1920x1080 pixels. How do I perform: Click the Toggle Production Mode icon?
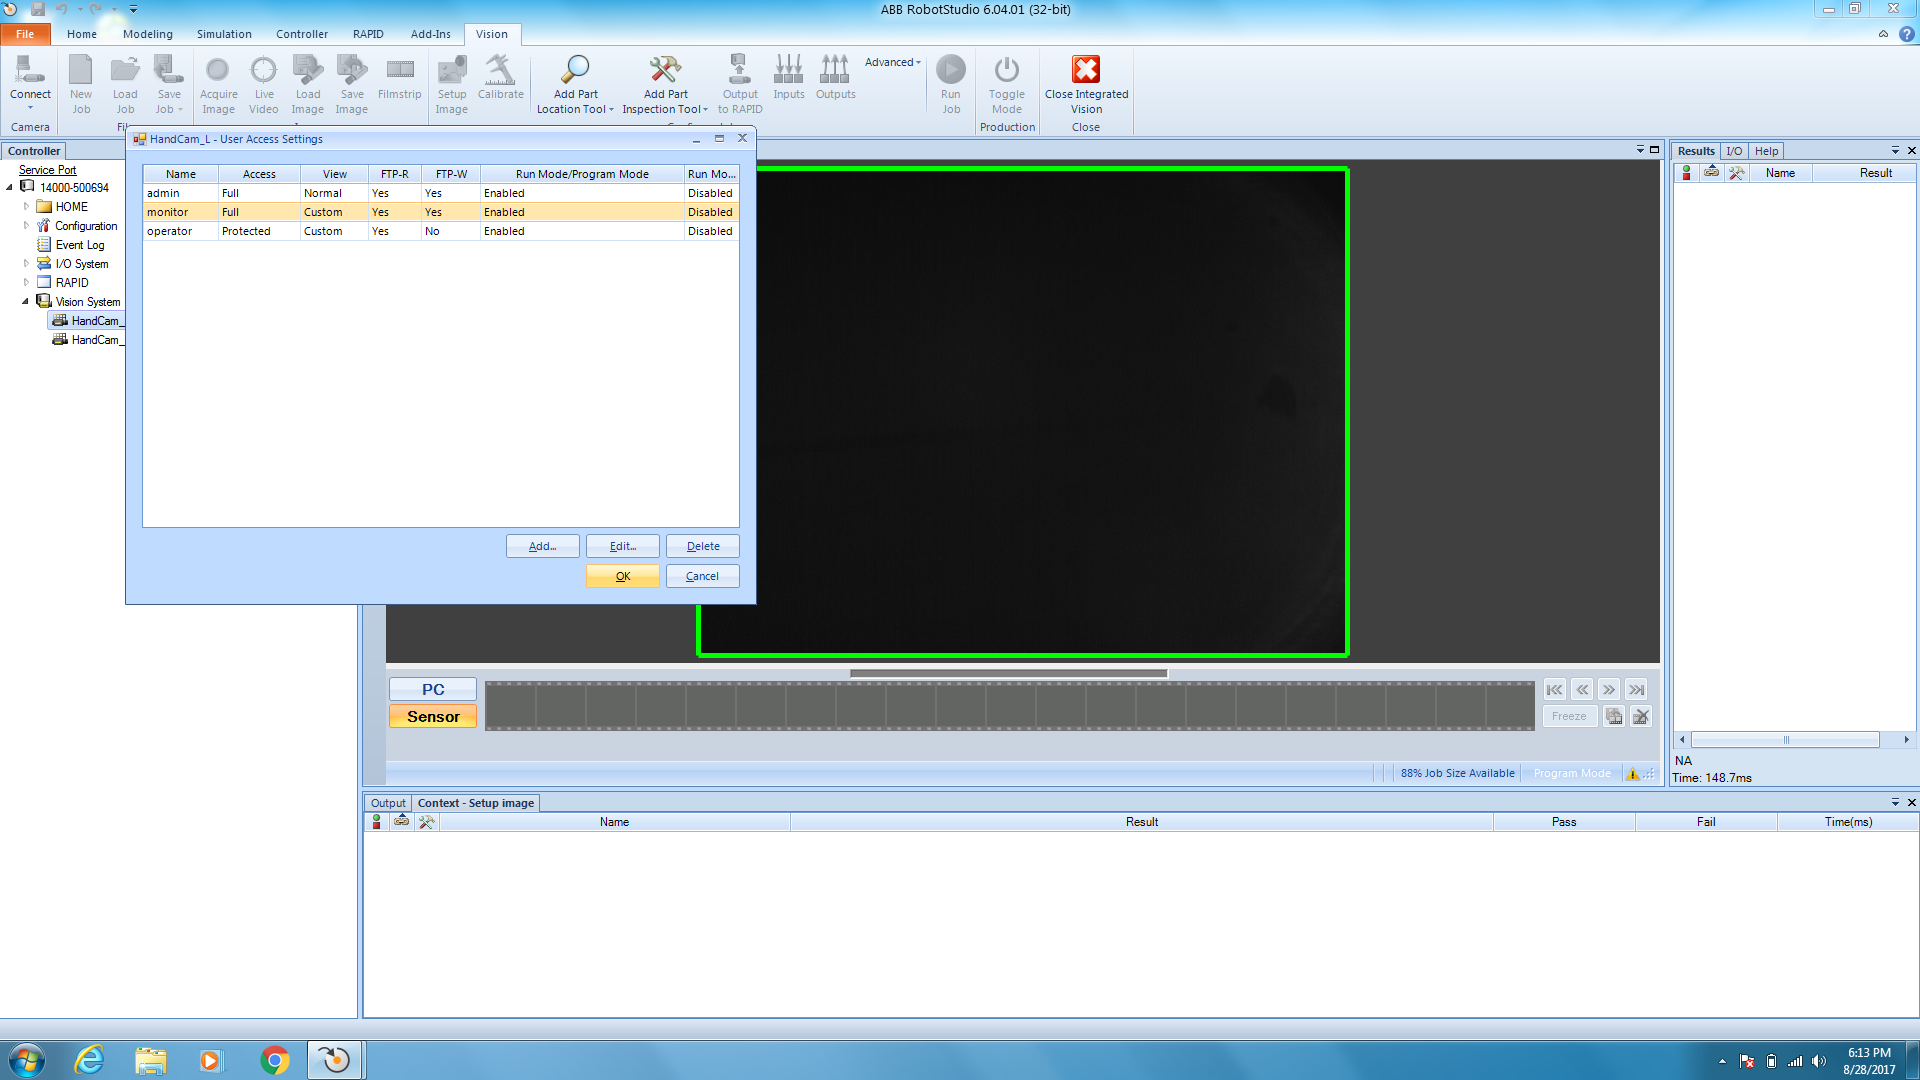pos(1006,70)
